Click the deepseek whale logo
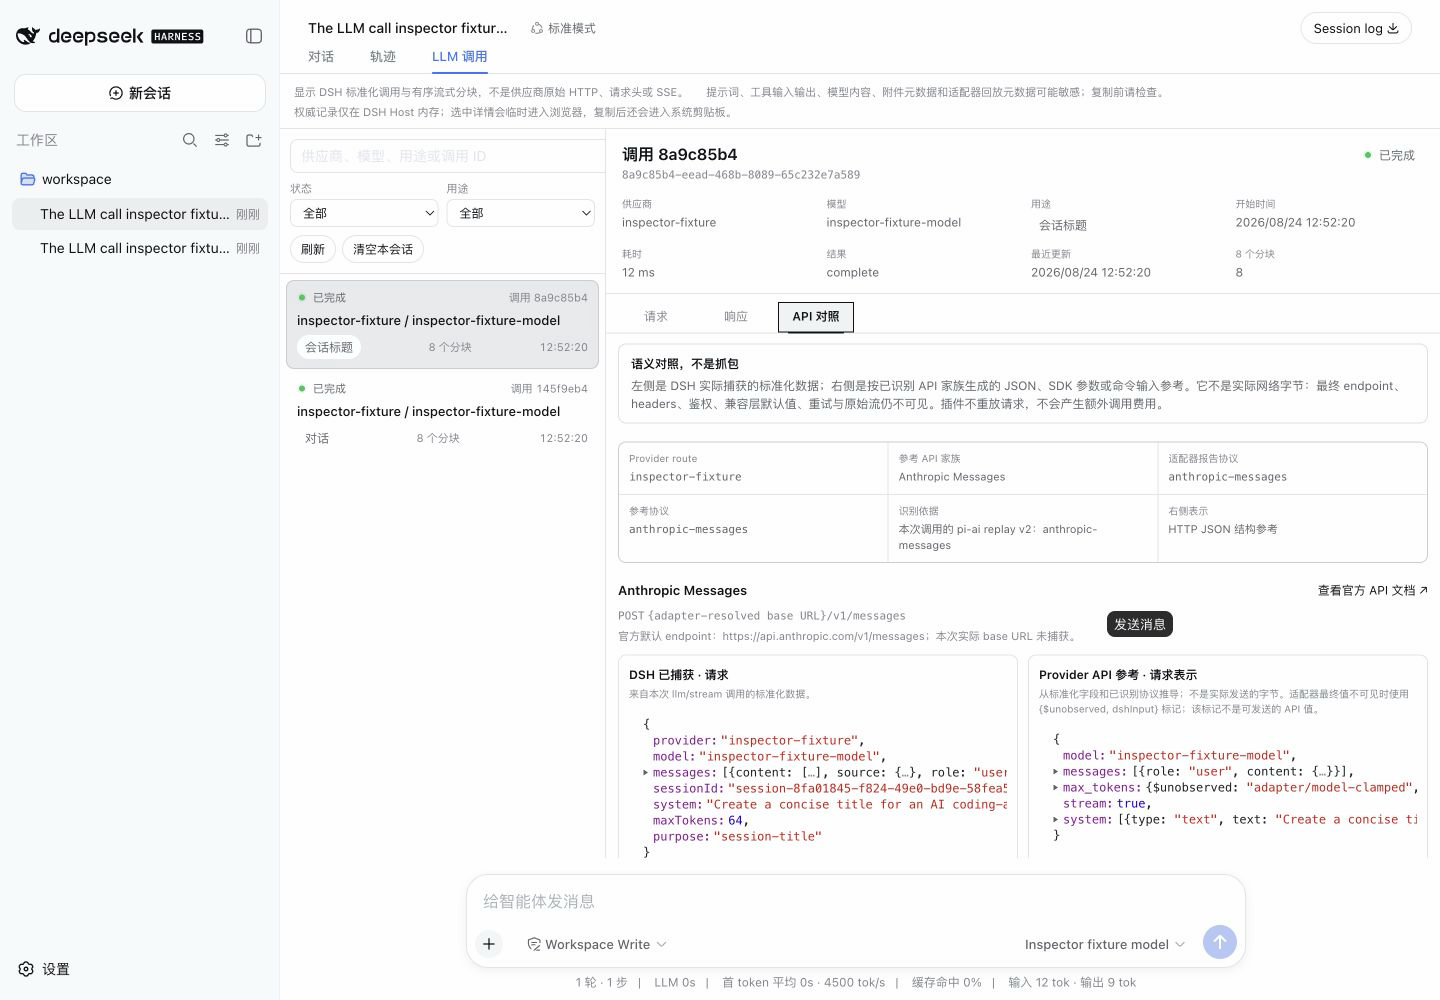 click(28, 36)
